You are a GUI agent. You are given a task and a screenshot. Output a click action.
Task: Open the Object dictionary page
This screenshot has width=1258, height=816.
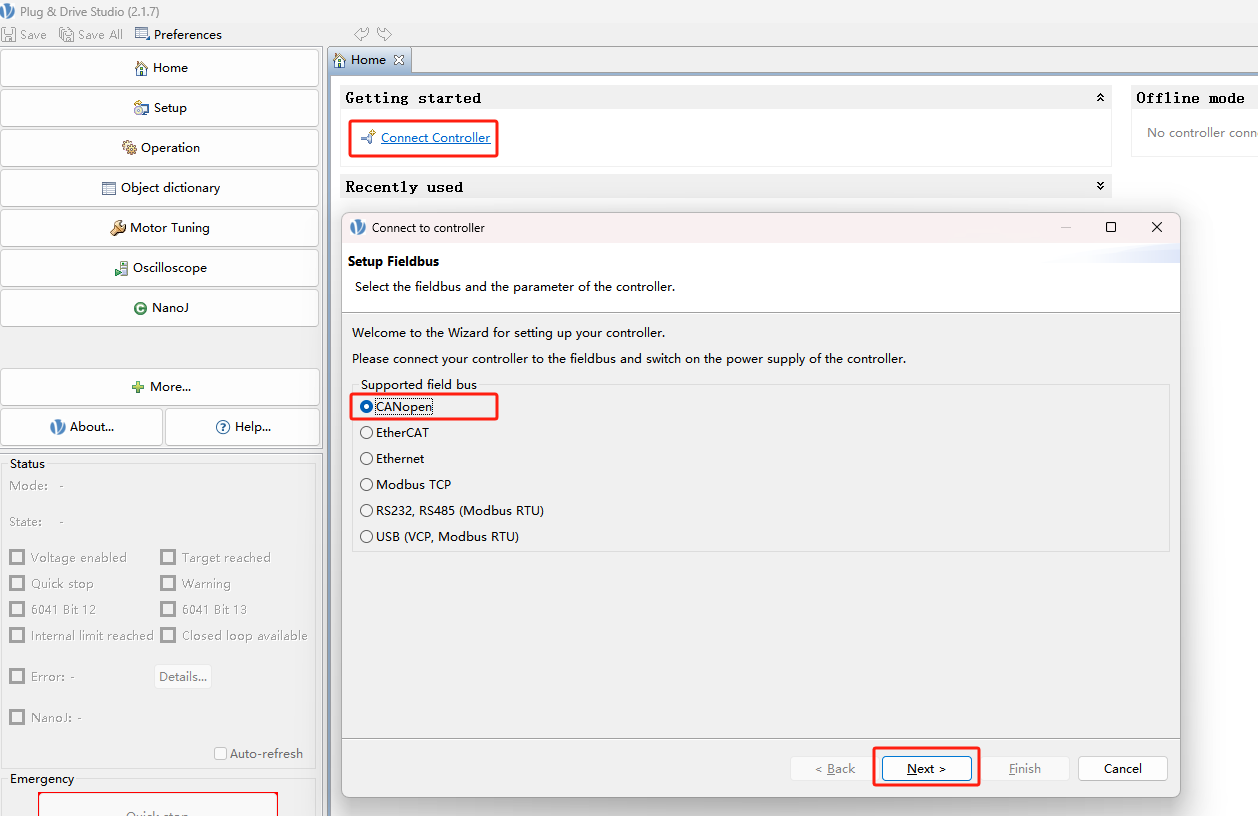pyautogui.click(x=160, y=188)
